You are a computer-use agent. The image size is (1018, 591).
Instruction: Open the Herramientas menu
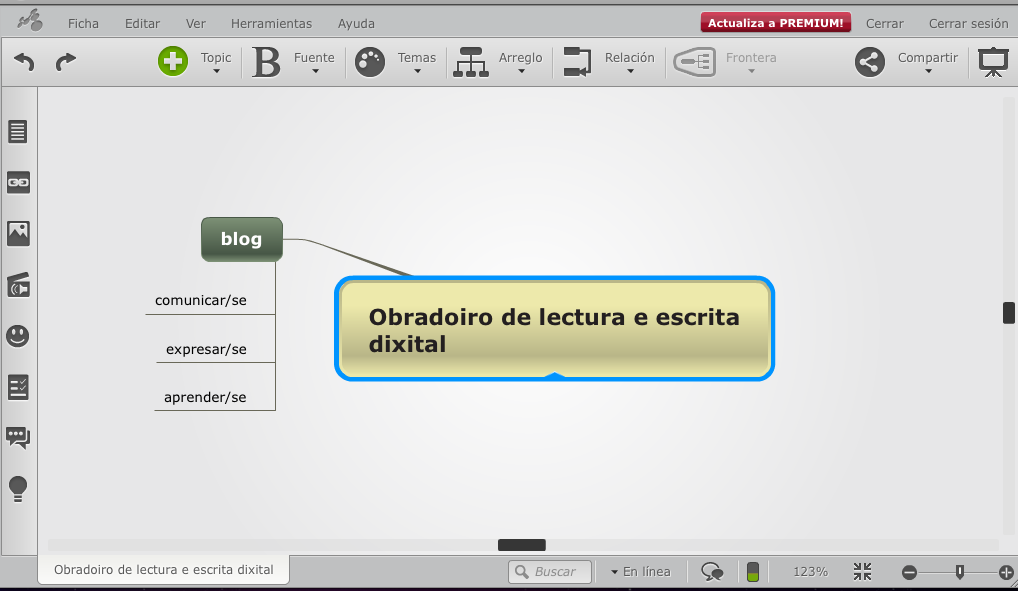click(271, 23)
